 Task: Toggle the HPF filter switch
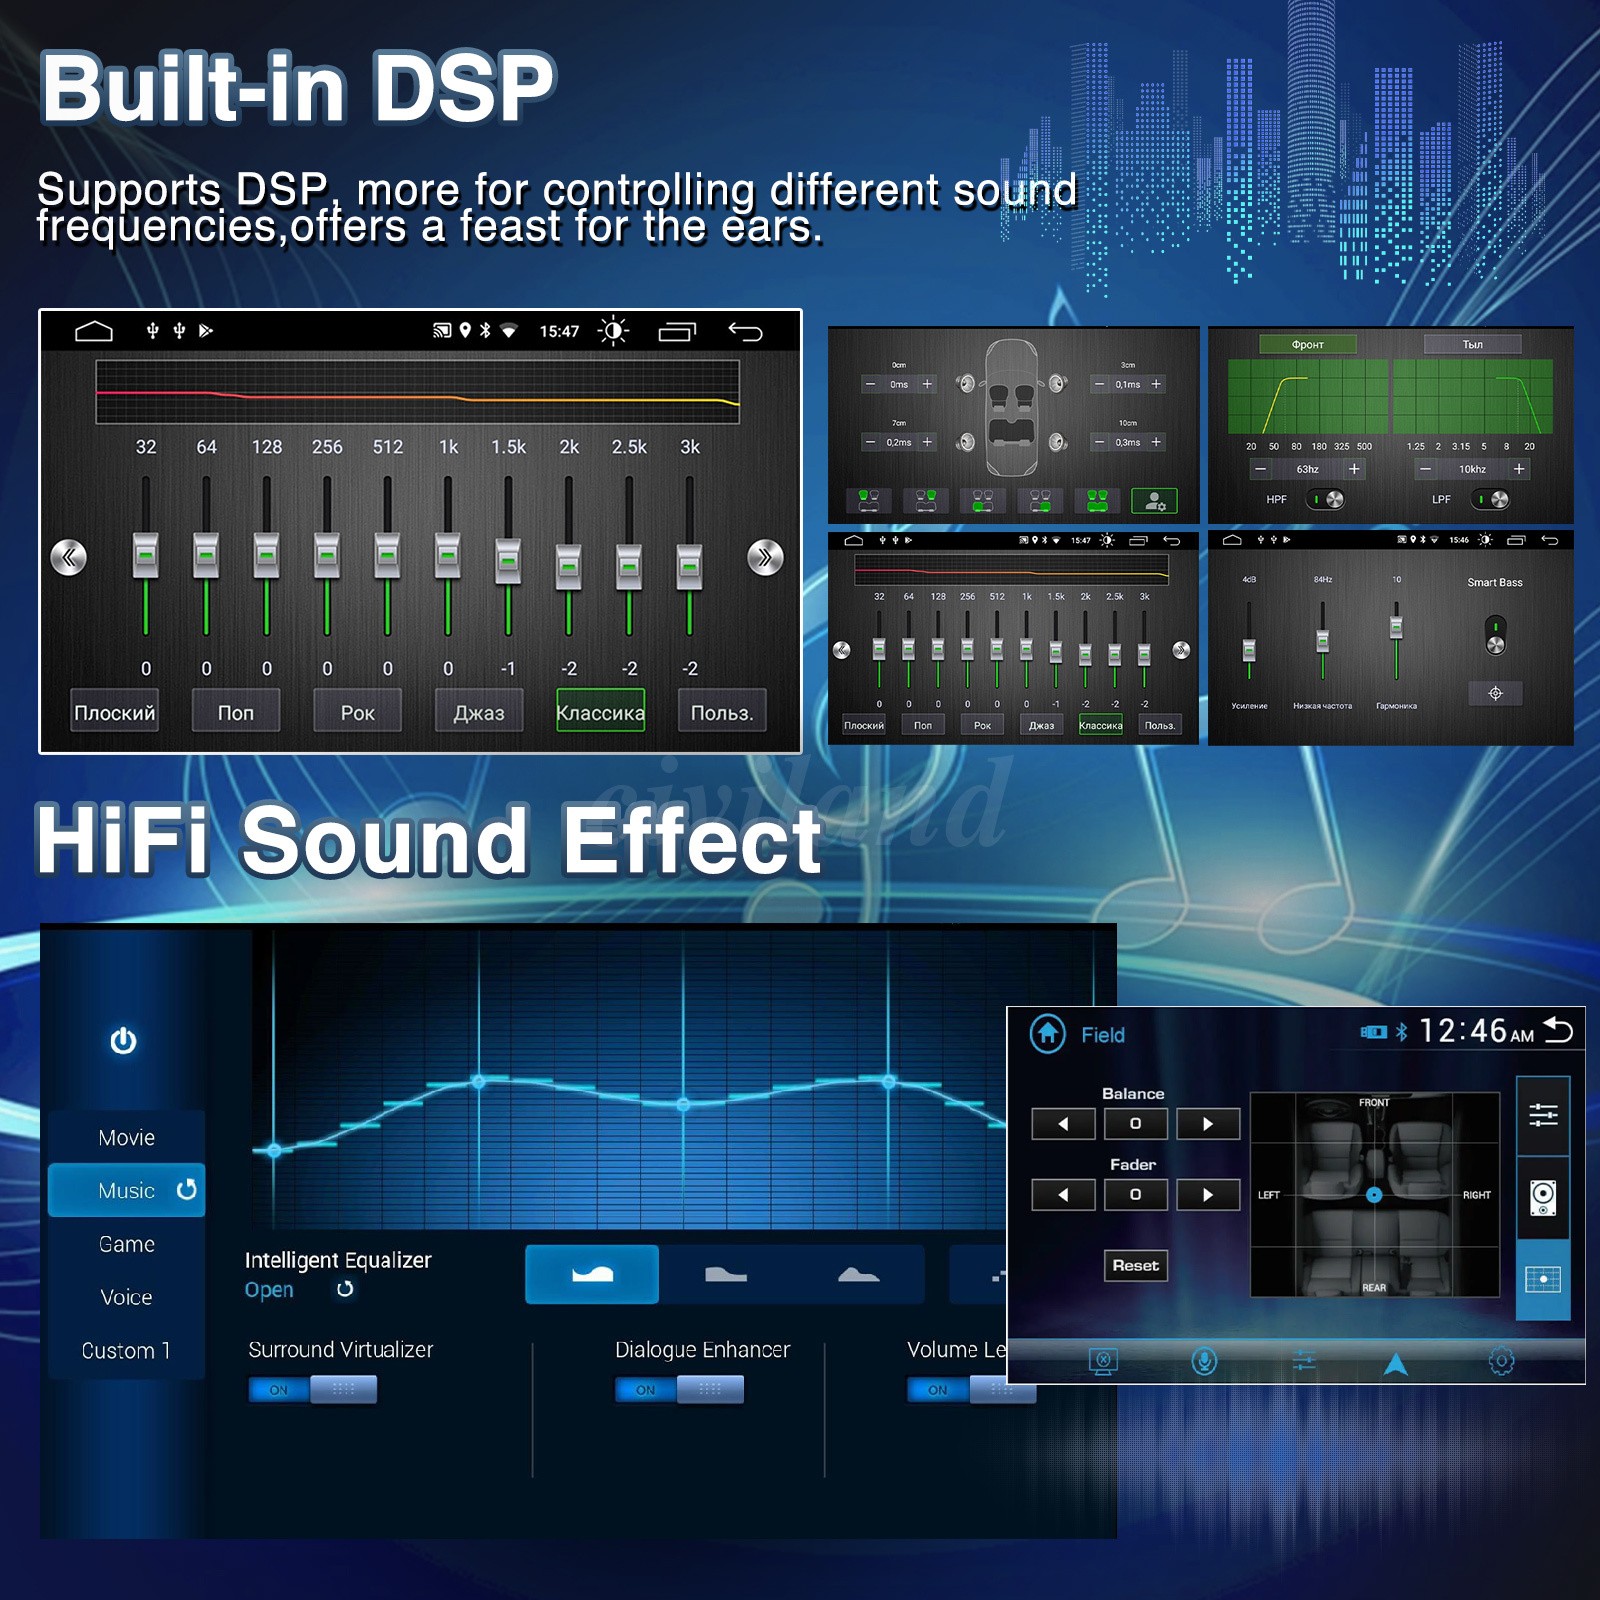[x=1326, y=499]
